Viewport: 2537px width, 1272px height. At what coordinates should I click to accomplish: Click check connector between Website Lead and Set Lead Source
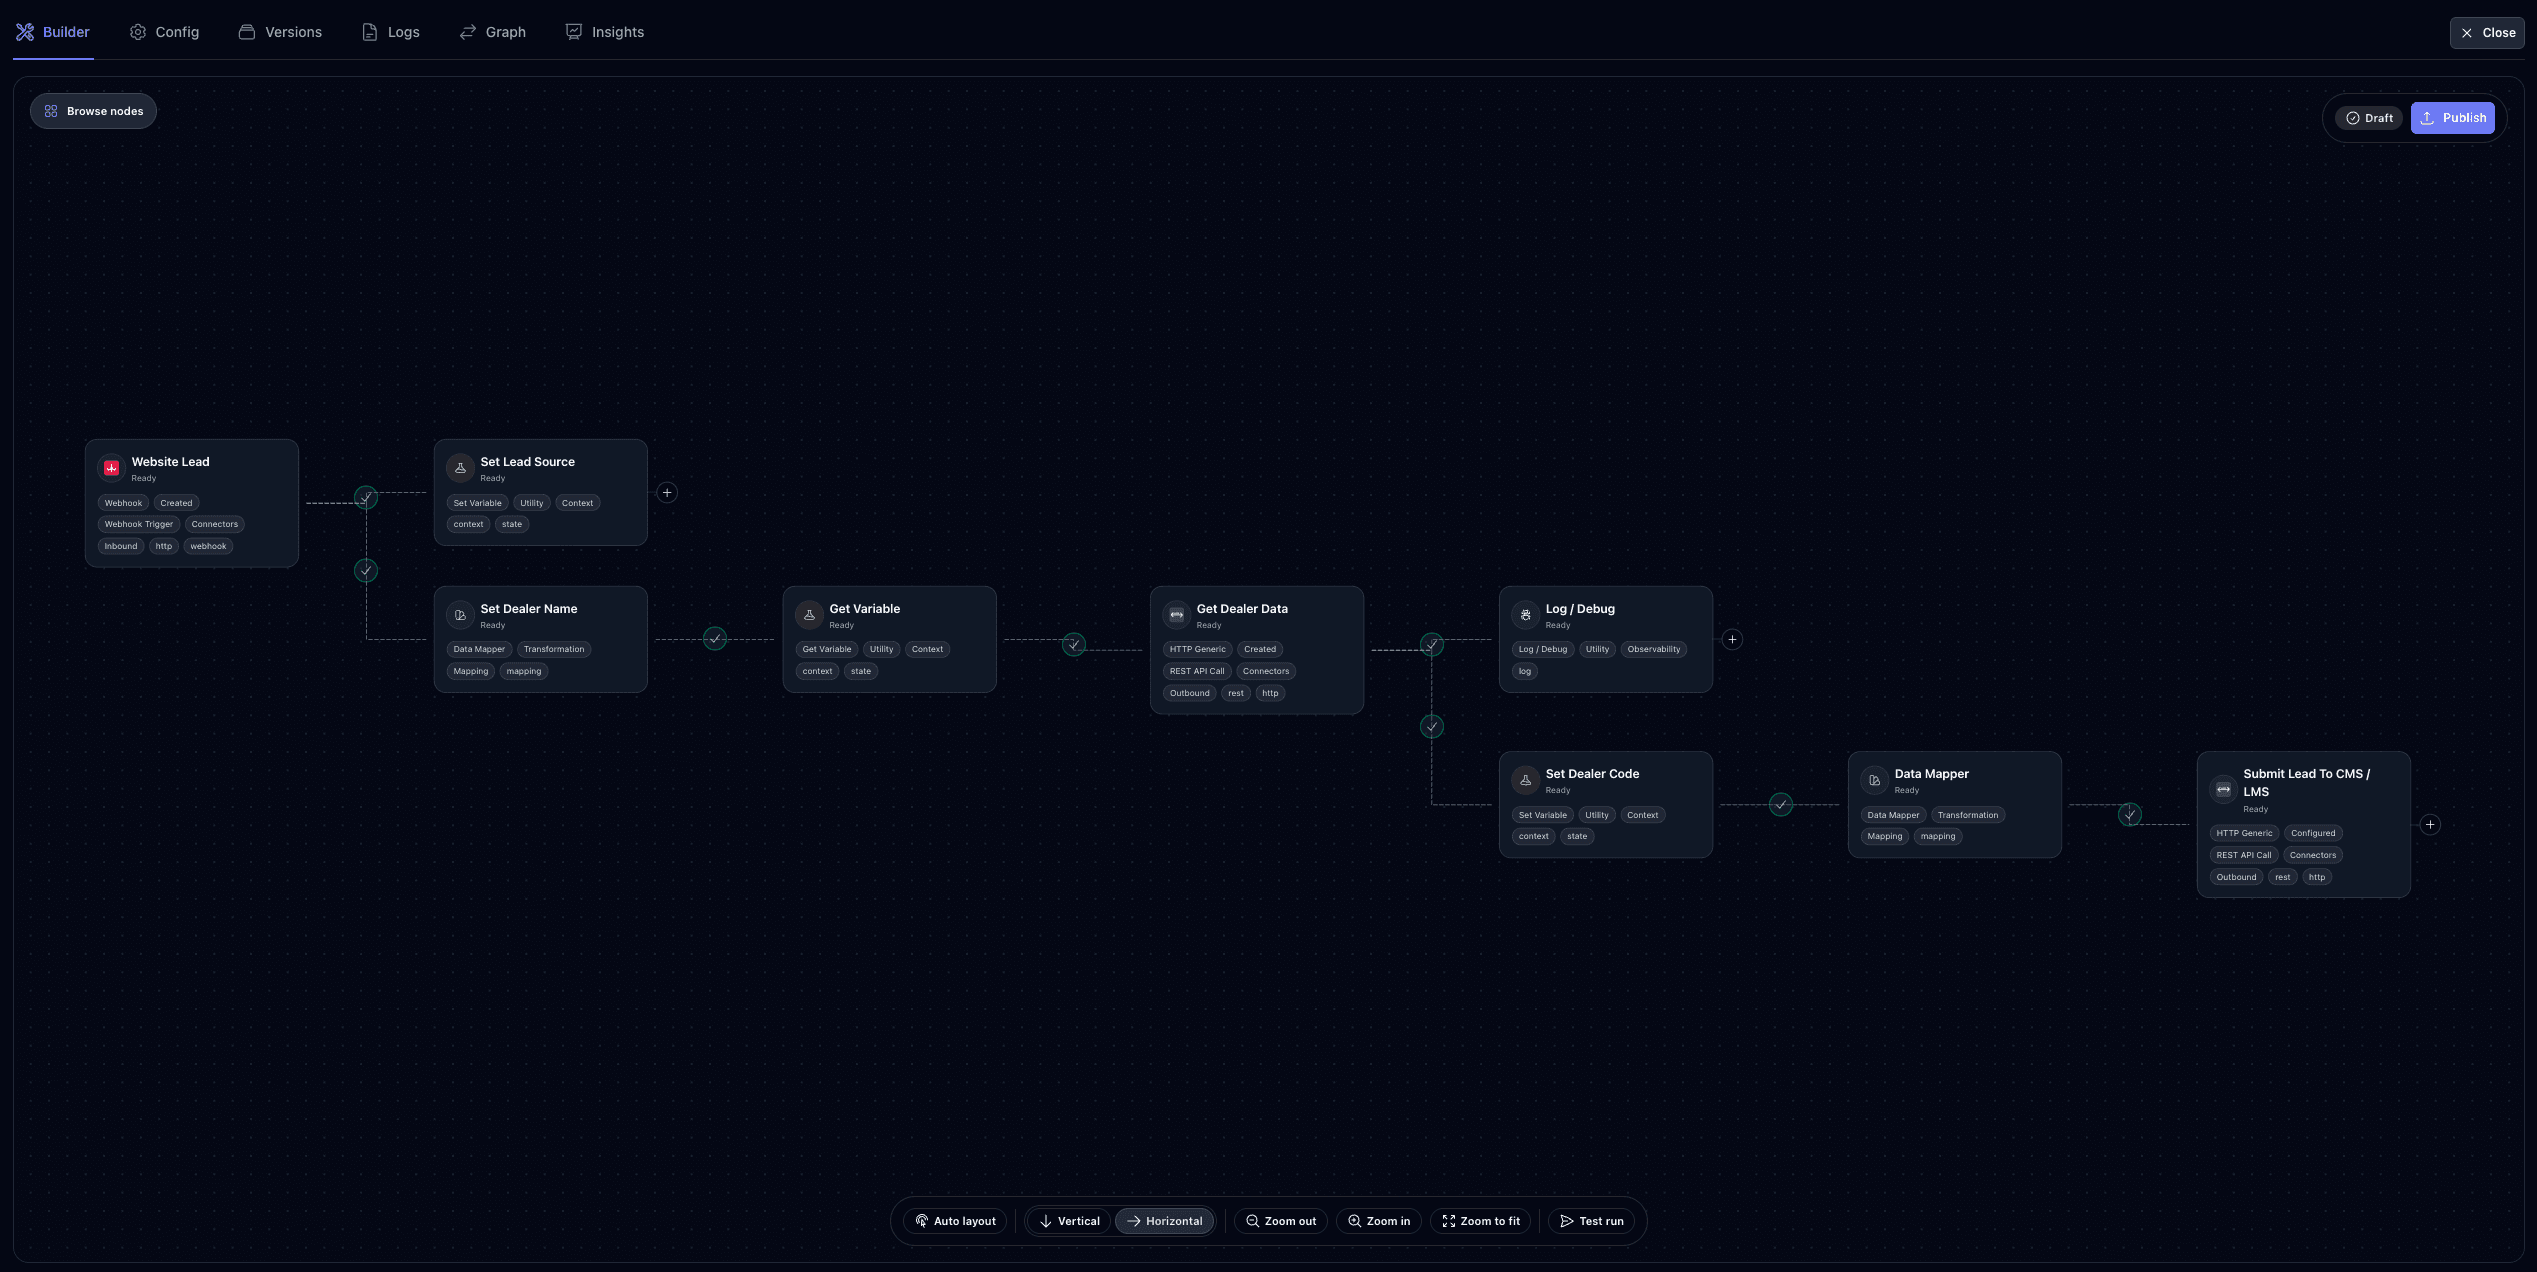click(x=366, y=497)
